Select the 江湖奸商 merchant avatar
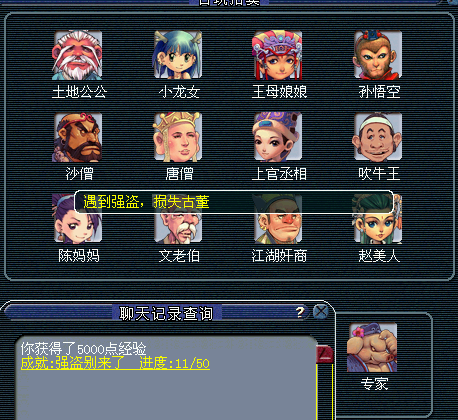The image size is (458, 420). click(x=278, y=219)
